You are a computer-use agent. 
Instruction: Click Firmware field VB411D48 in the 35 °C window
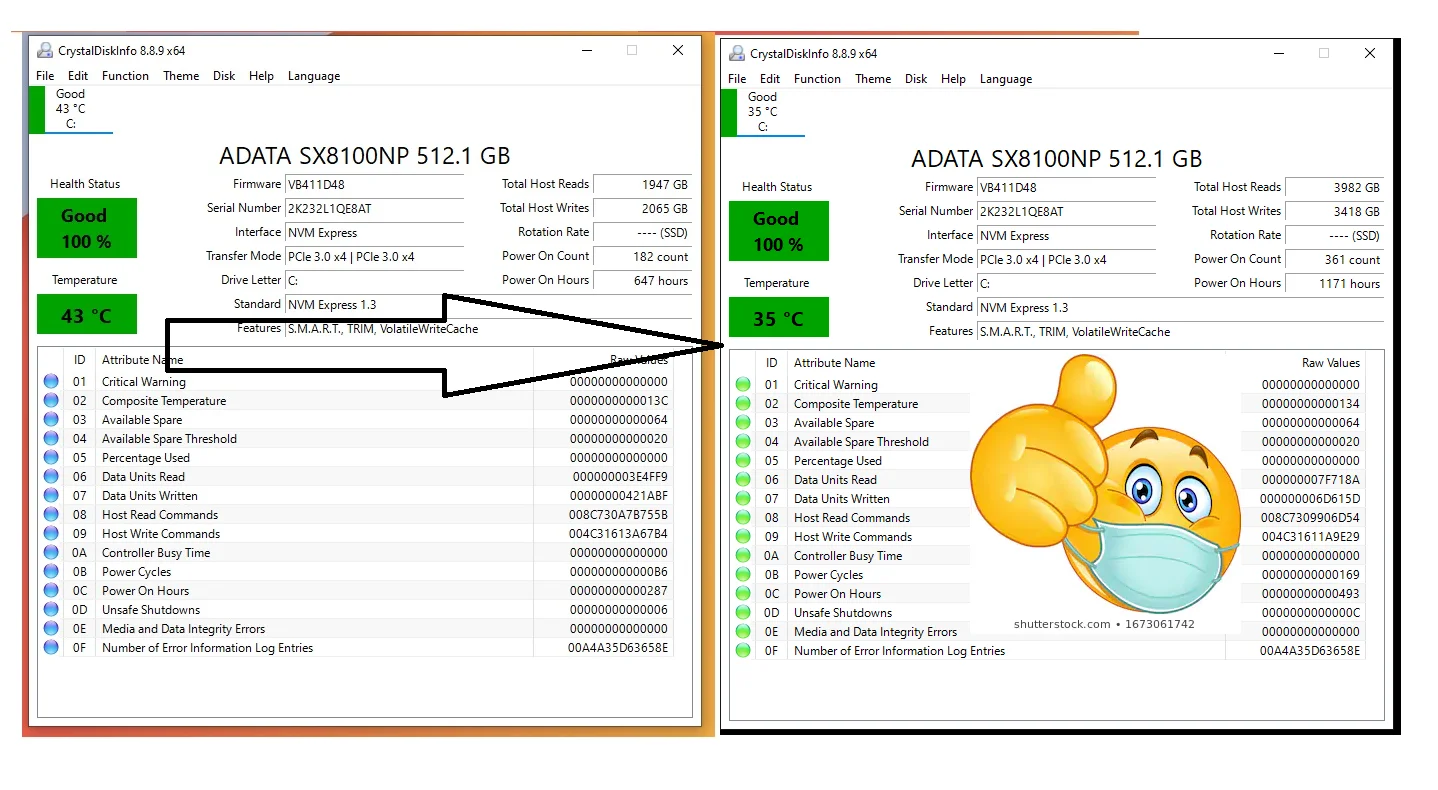point(1066,187)
